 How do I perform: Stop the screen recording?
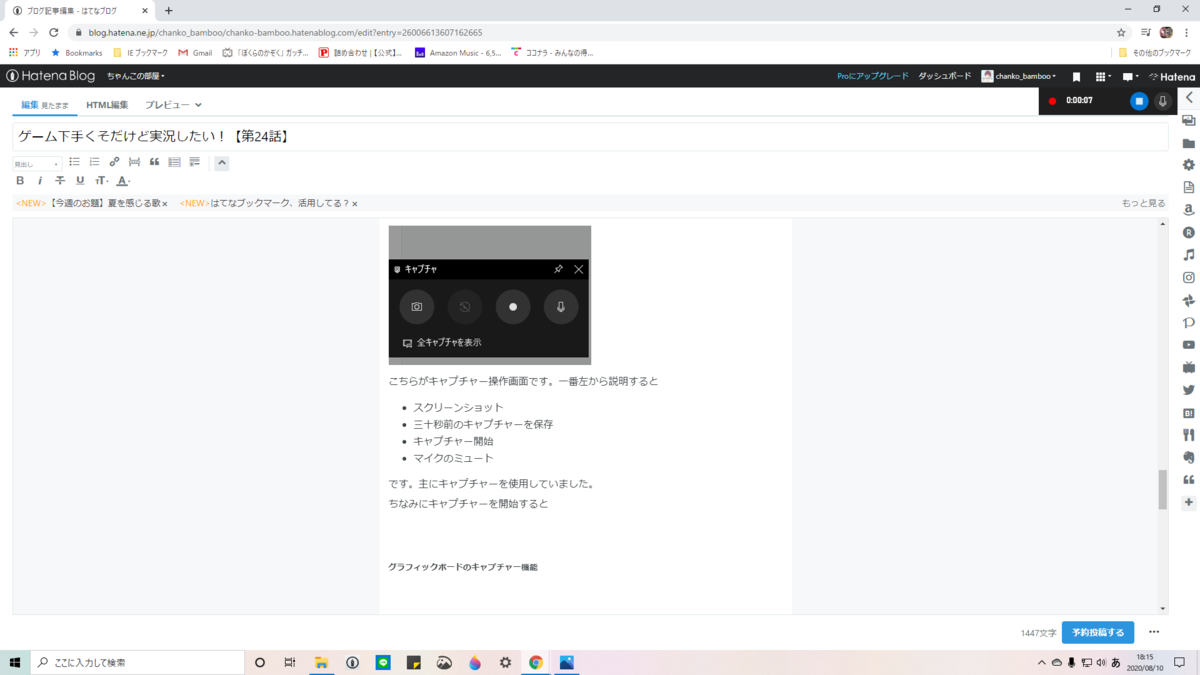1139,101
